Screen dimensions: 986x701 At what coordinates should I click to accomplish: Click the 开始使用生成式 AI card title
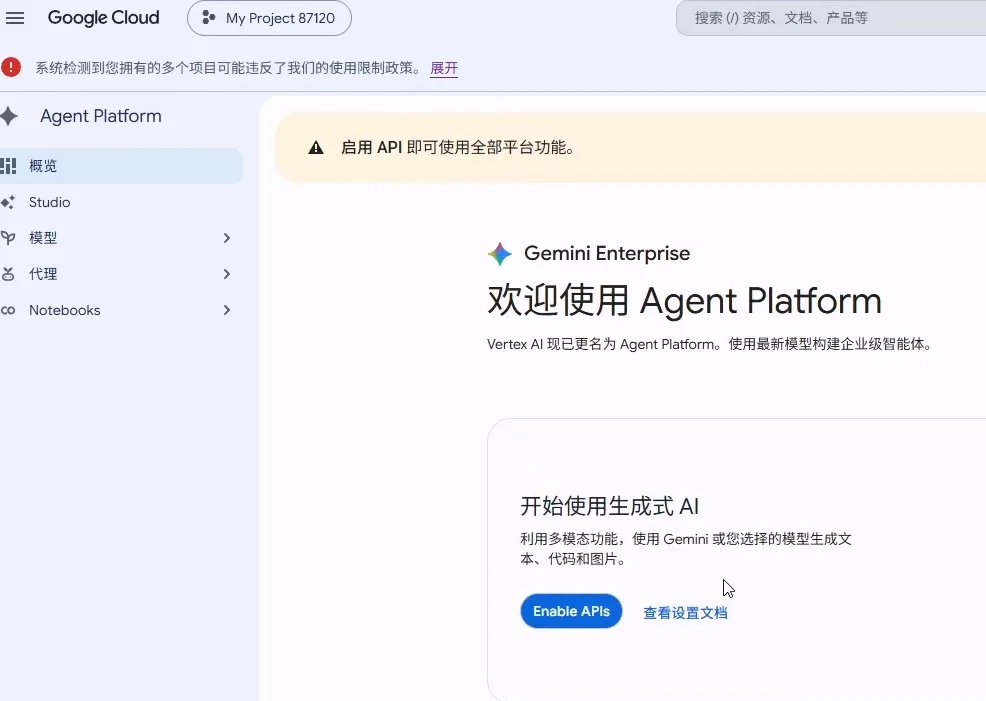pyautogui.click(x=609, y=506)
